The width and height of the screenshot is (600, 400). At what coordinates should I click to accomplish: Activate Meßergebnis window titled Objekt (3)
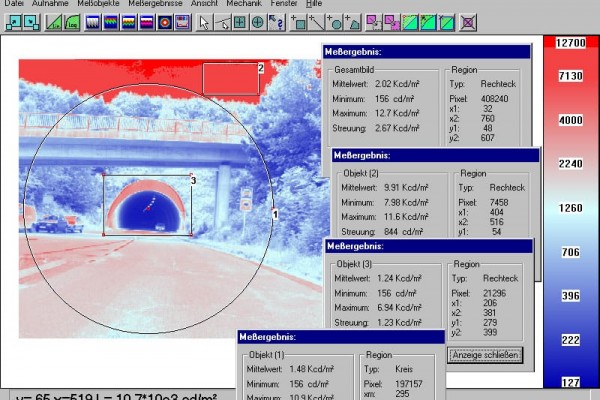429,246
